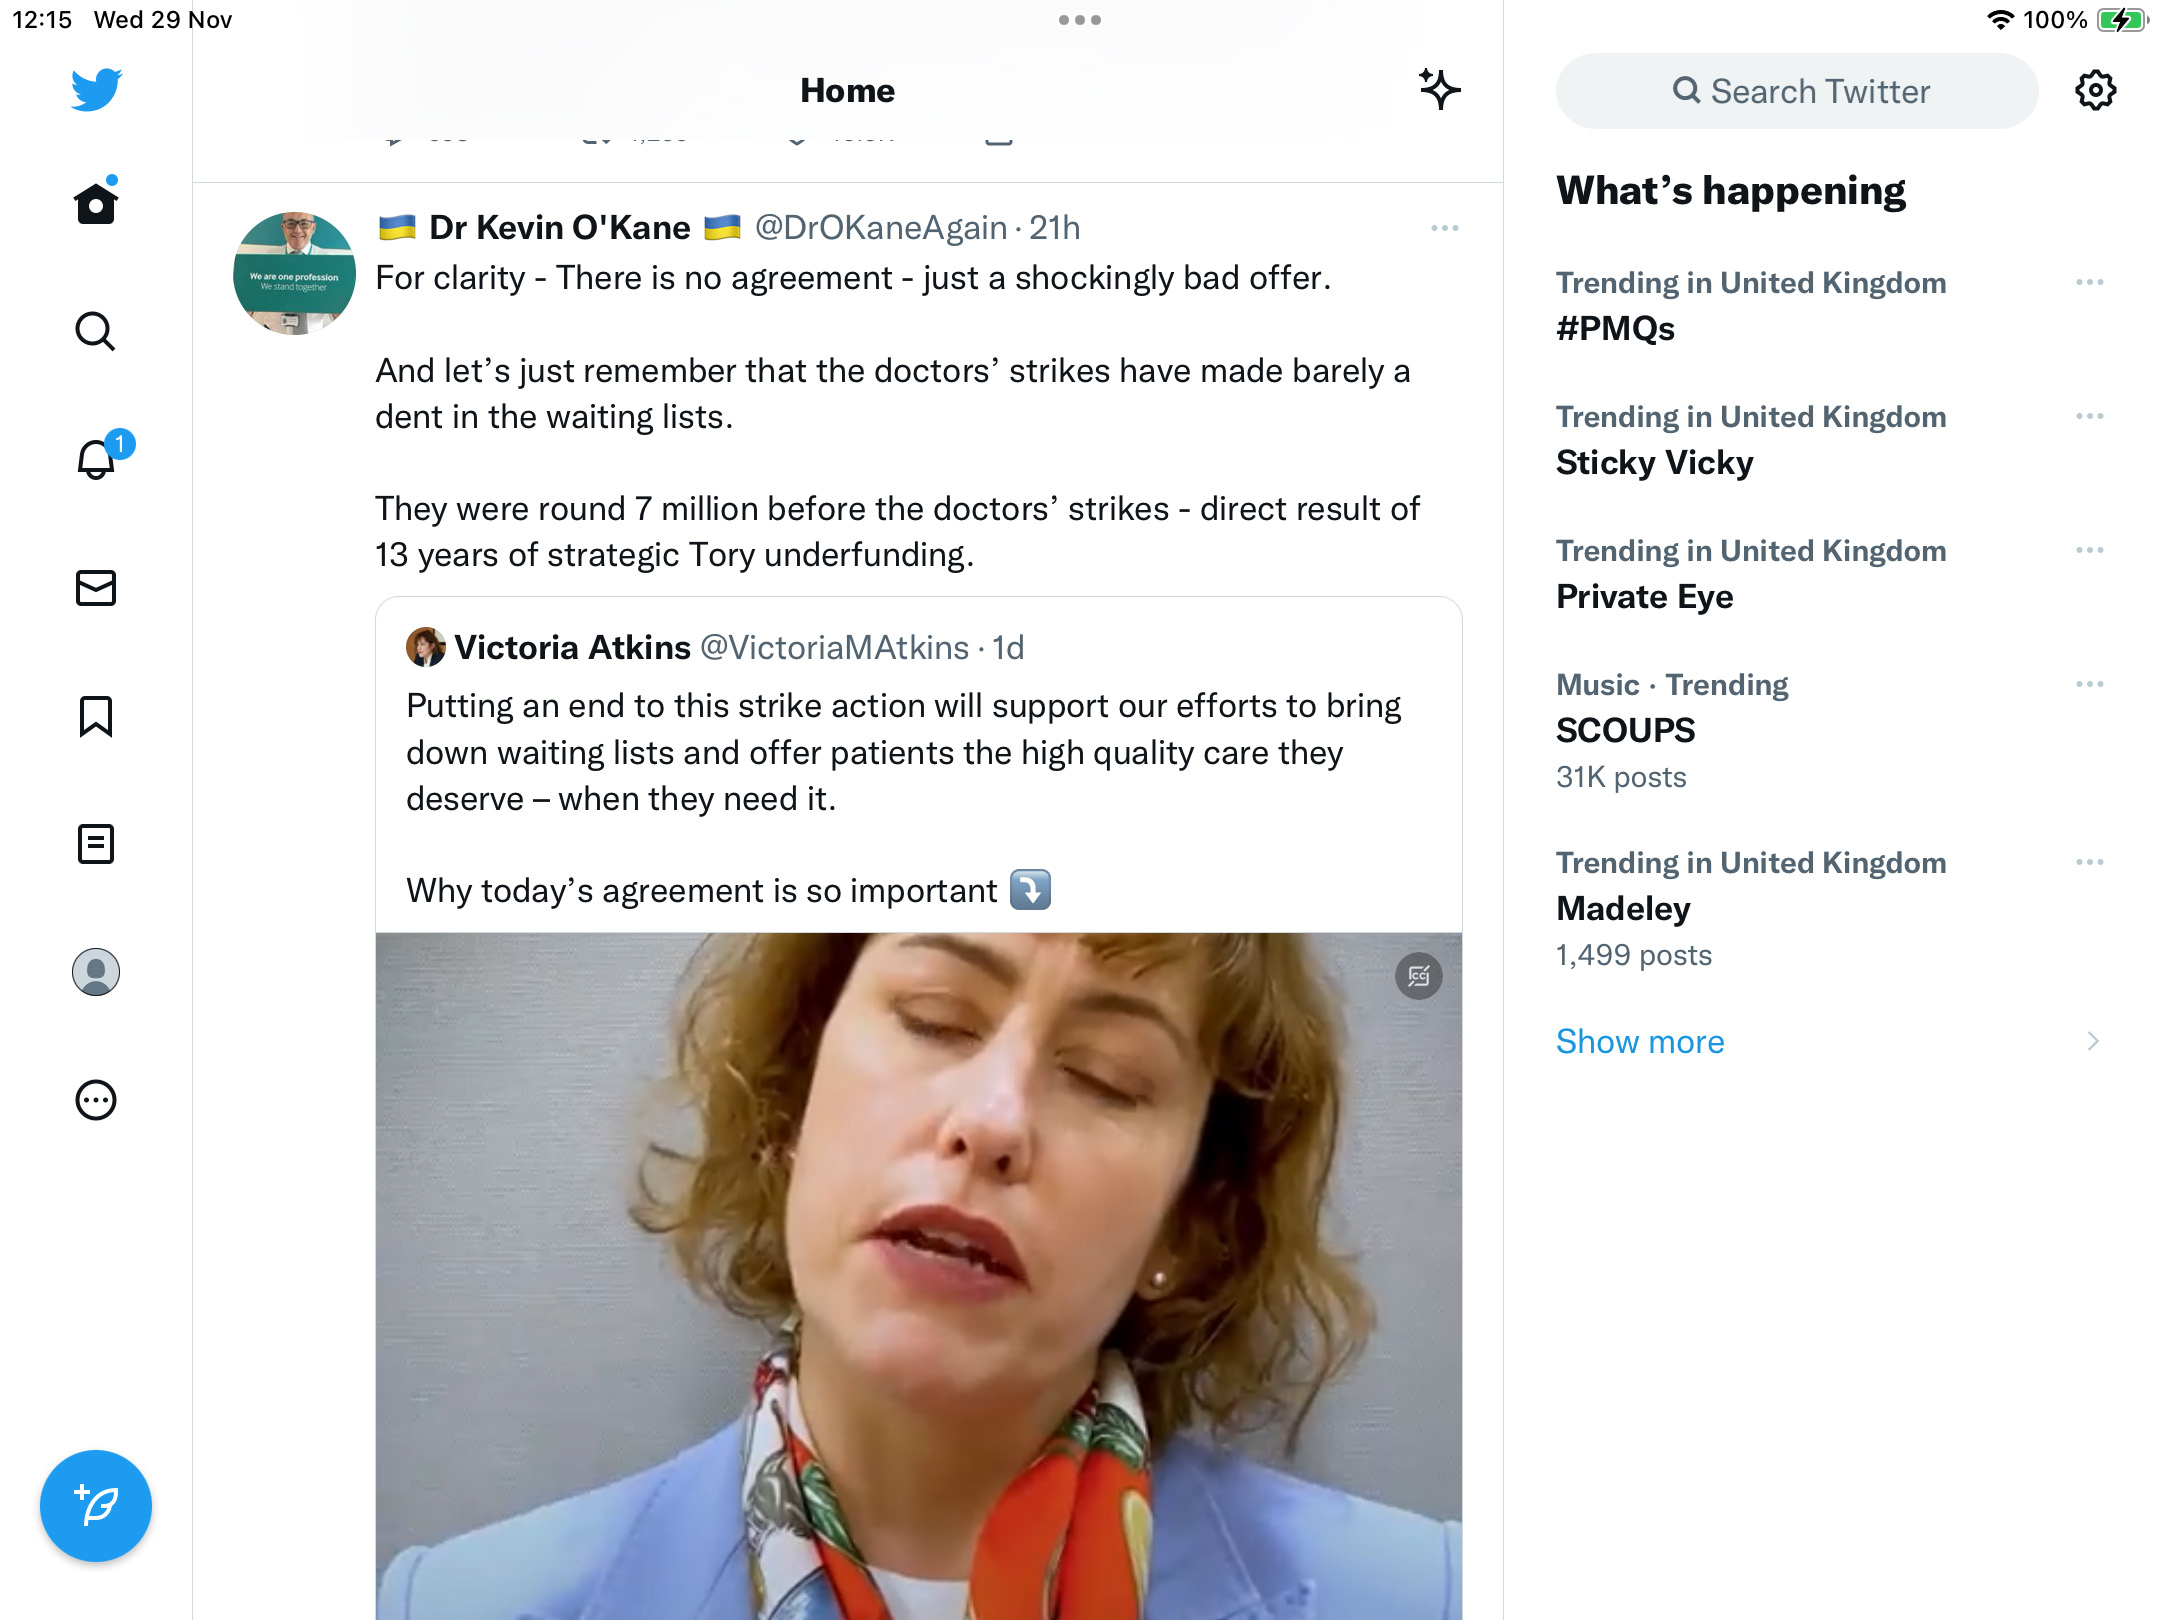Viewport: 2160px width, 1620px height.
Task: Open Madeley trending topic
Action: [1623, 909]
